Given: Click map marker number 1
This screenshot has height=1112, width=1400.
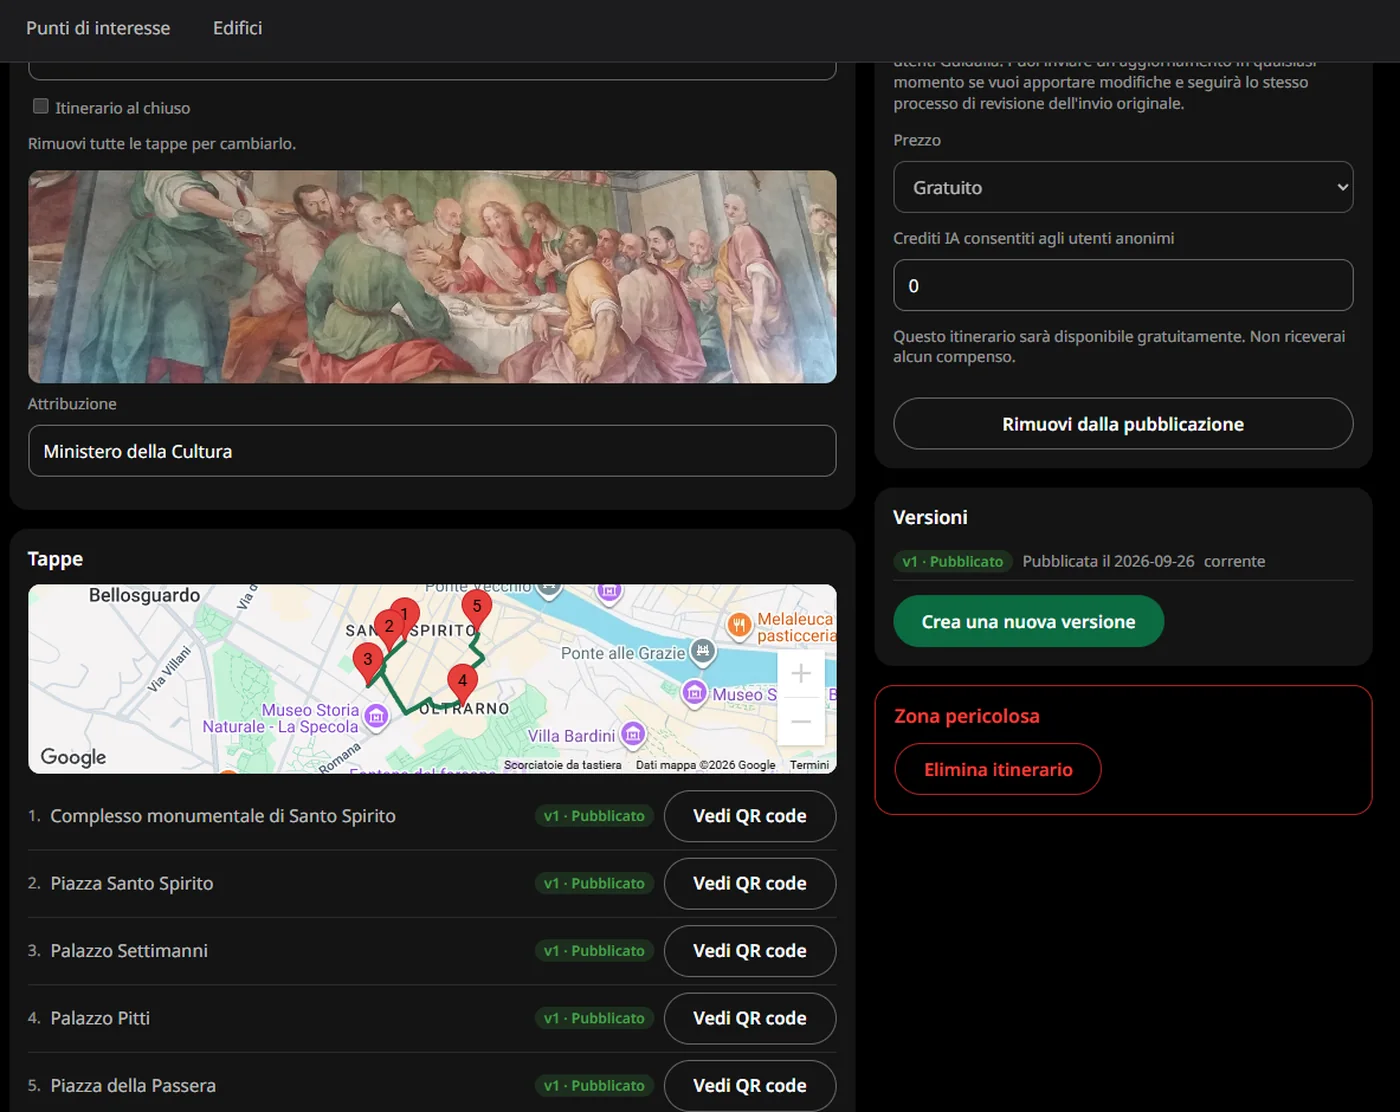Looking at the screenshot, I should click(x=405, y=615).
